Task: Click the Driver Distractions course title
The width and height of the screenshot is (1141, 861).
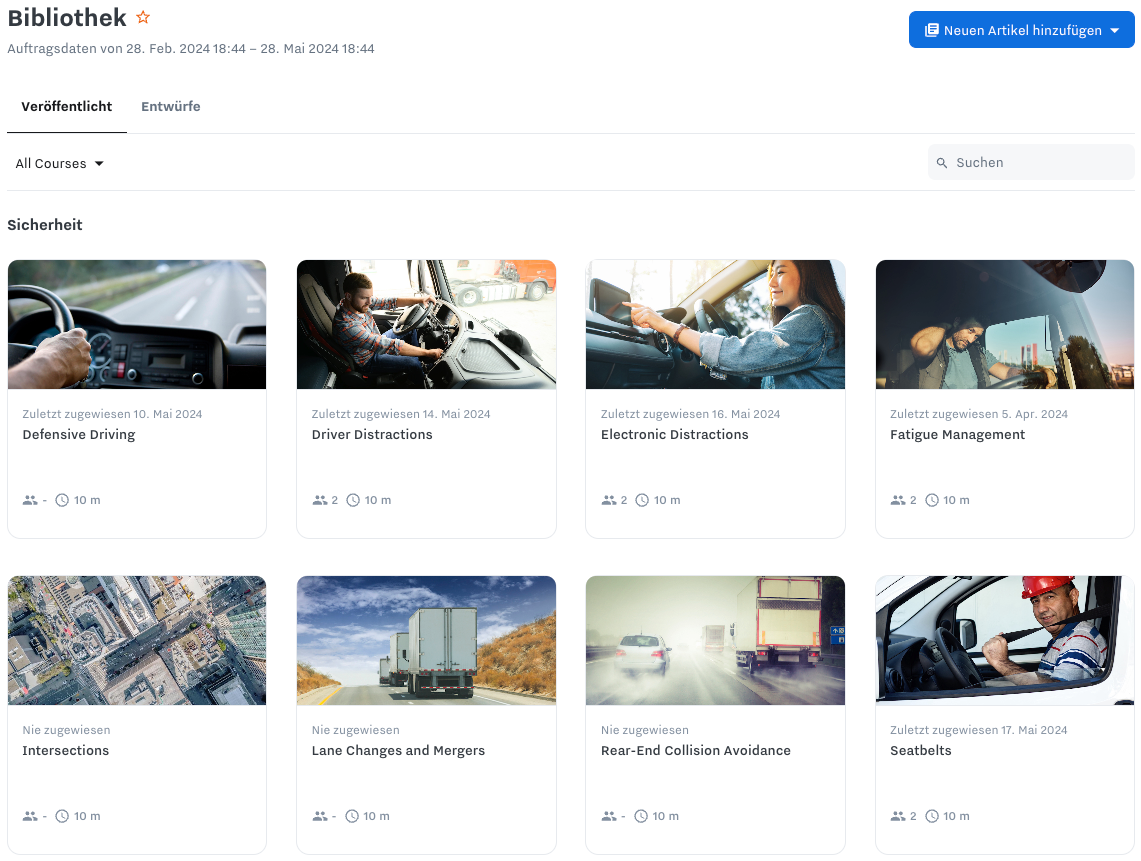Action: point(372,435)
